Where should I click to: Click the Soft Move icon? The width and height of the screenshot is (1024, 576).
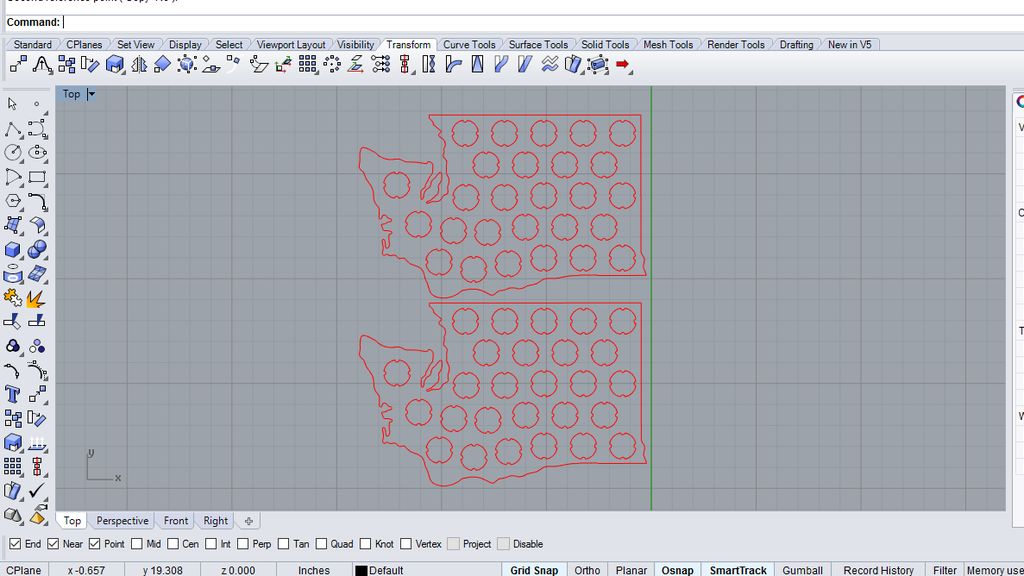(42, 64)
